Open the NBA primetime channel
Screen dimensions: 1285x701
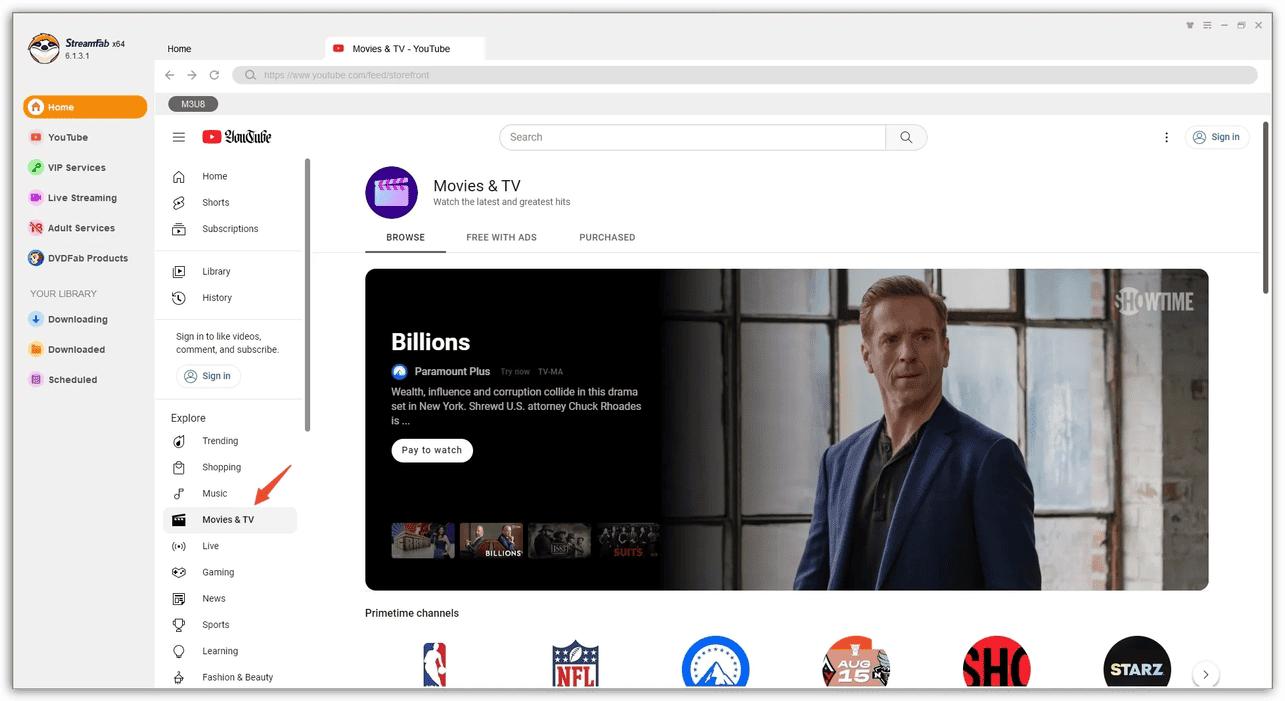tap(434, 663)
